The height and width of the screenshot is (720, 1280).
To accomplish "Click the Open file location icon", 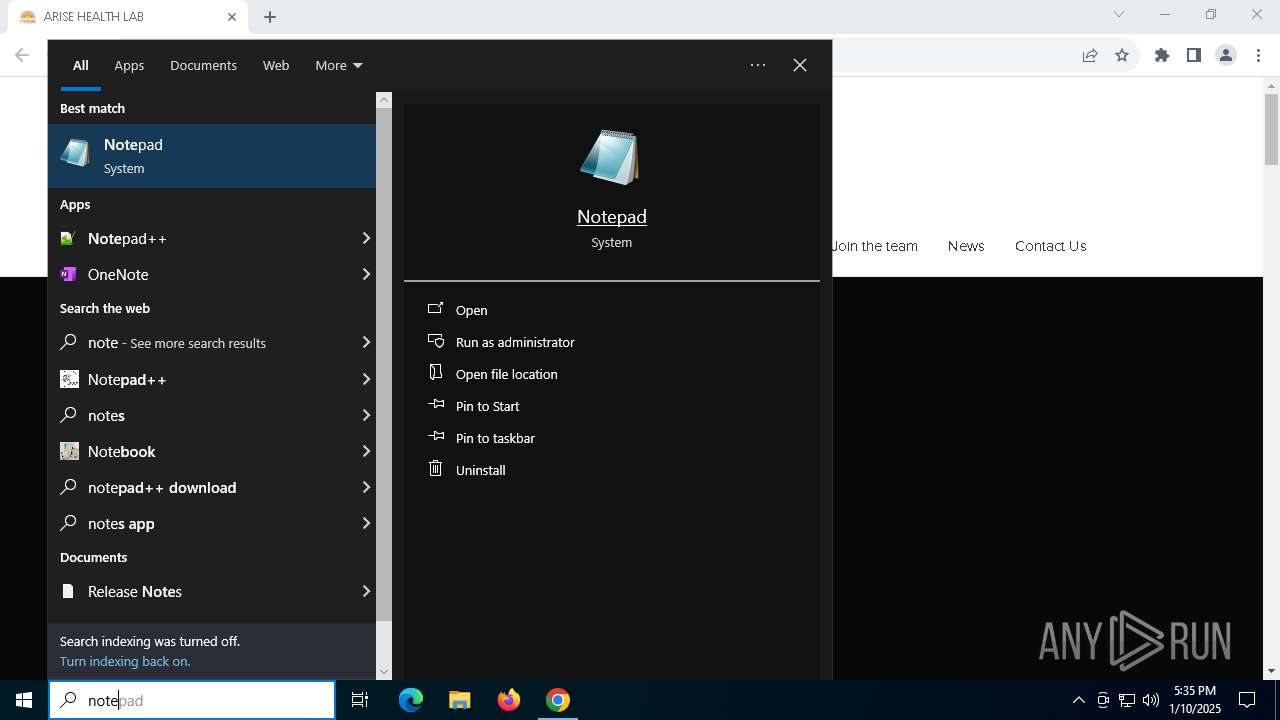I will (x=435, y=373).
